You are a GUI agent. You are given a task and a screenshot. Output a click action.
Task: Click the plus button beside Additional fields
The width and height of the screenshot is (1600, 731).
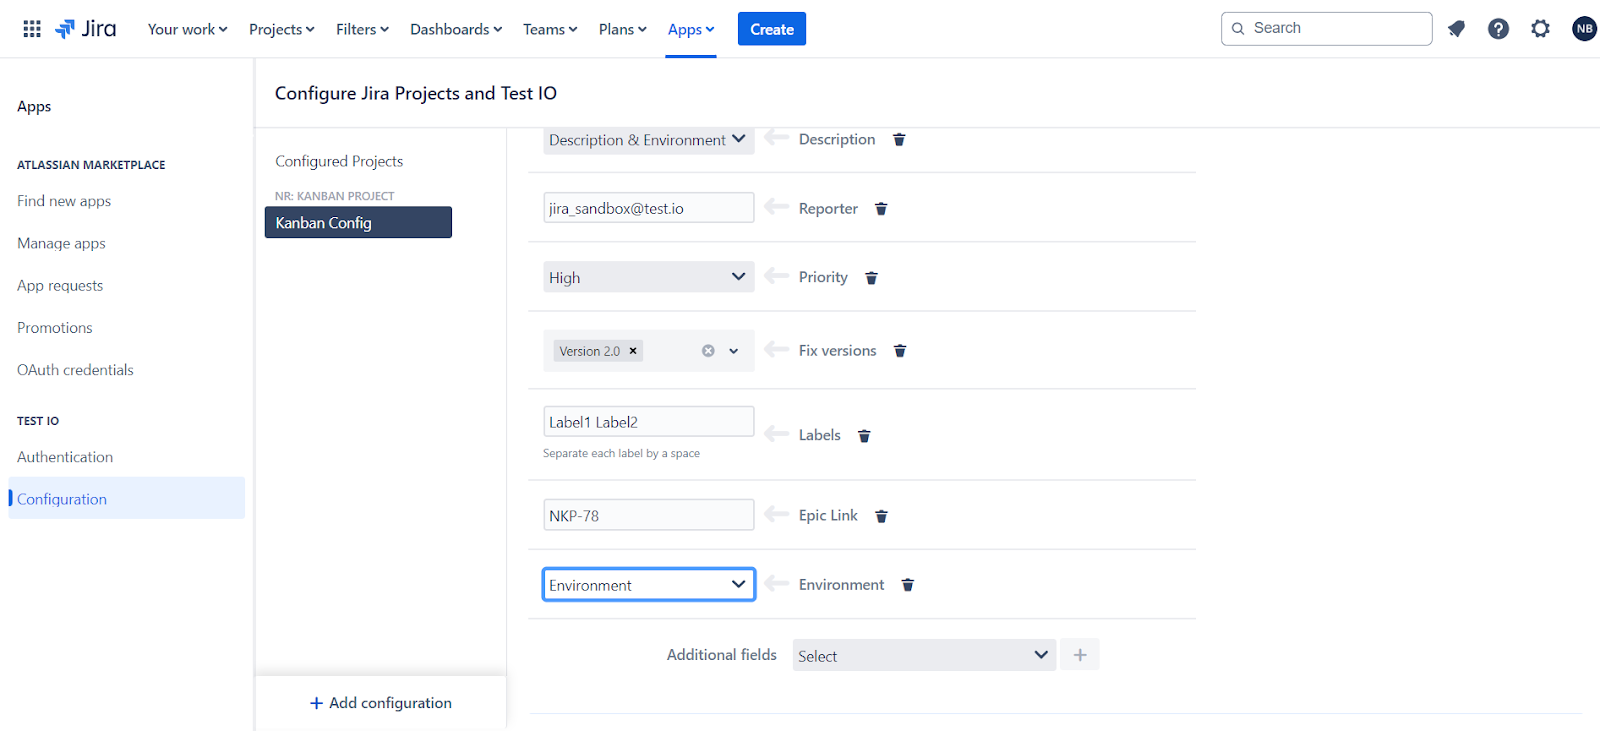1080,655
